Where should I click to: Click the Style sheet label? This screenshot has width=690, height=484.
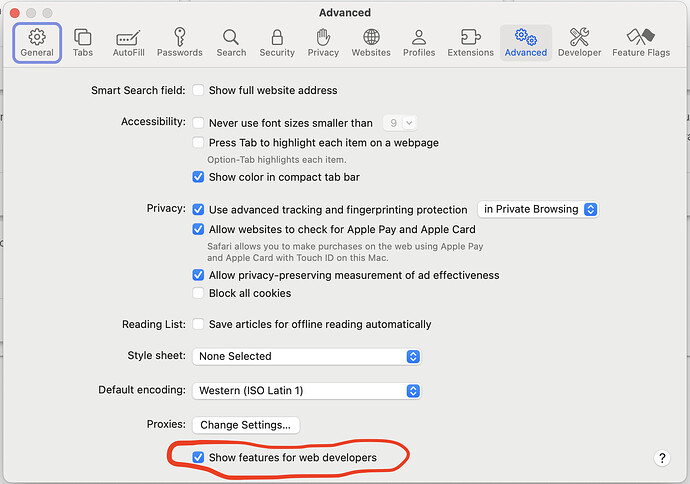[156, 356]
